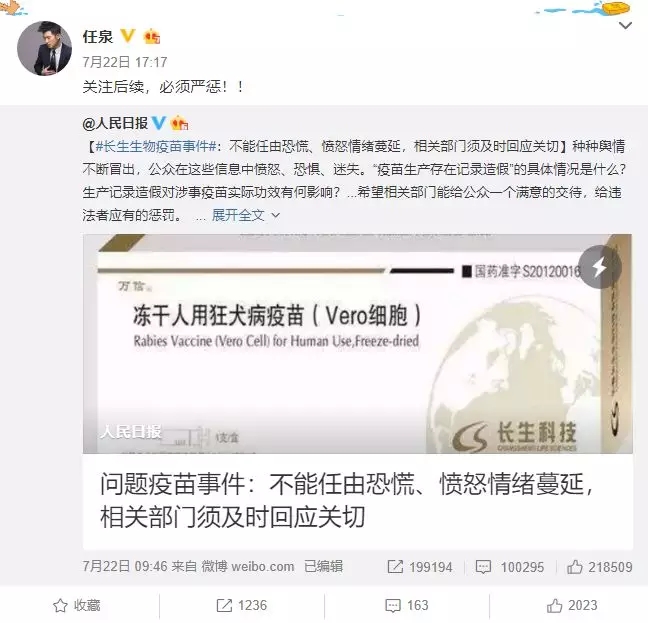
Task: Open the post options chevron at top right
Action: 625,26
